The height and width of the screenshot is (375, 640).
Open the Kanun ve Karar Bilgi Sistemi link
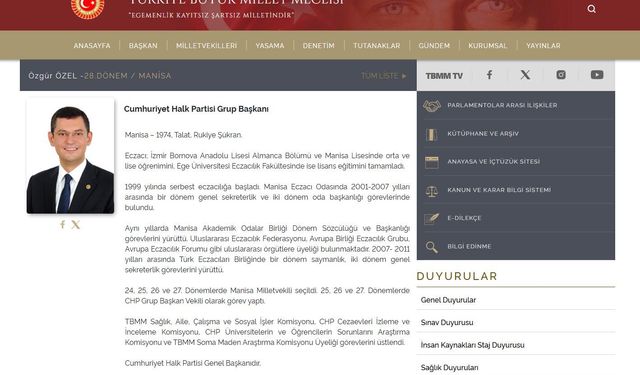point(499,190)
